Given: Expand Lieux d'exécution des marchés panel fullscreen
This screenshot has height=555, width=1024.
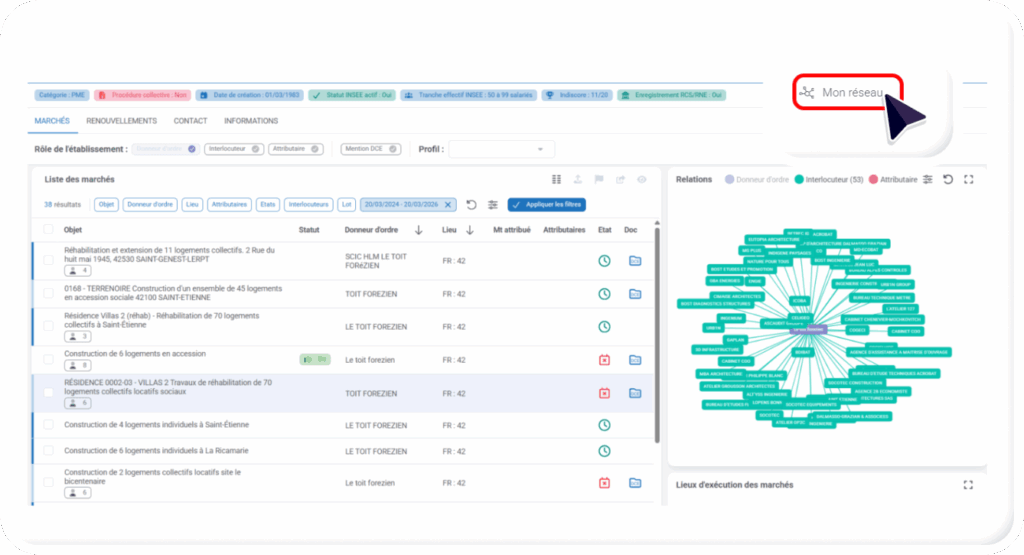Looking at the screenshot, I should [x=968, y=485].
